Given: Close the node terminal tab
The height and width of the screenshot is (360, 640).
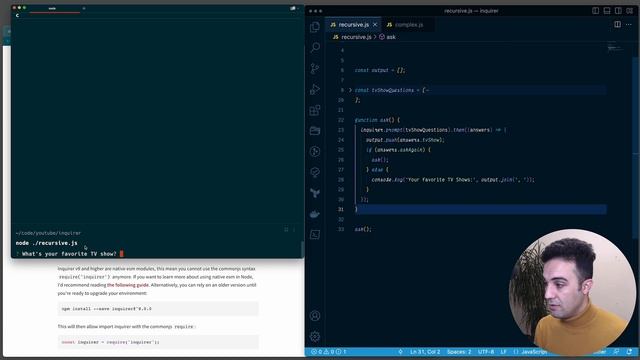Looking at the screenshot, I should coord(84,8).
